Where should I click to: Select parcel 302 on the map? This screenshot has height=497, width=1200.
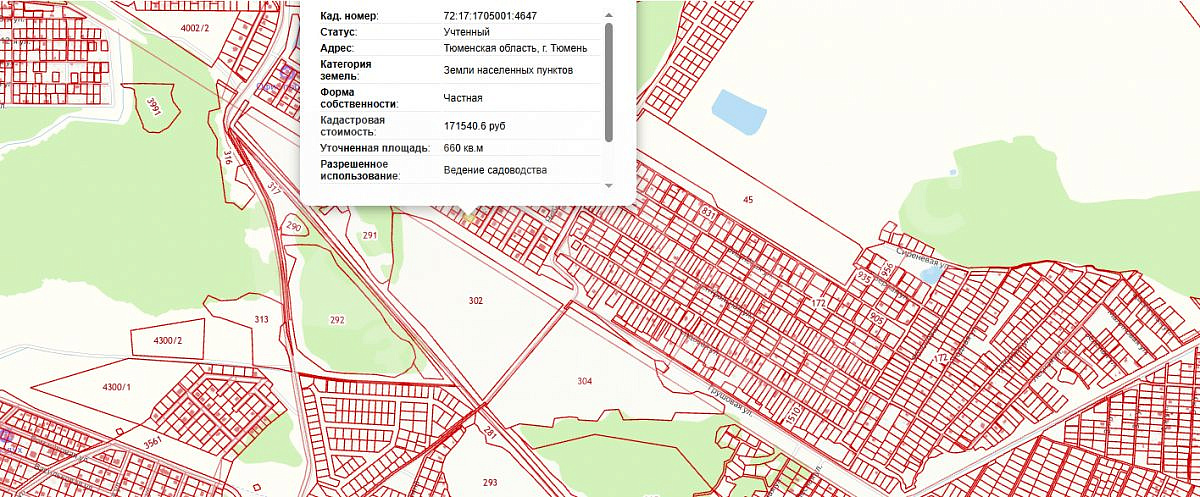point(475,300)
